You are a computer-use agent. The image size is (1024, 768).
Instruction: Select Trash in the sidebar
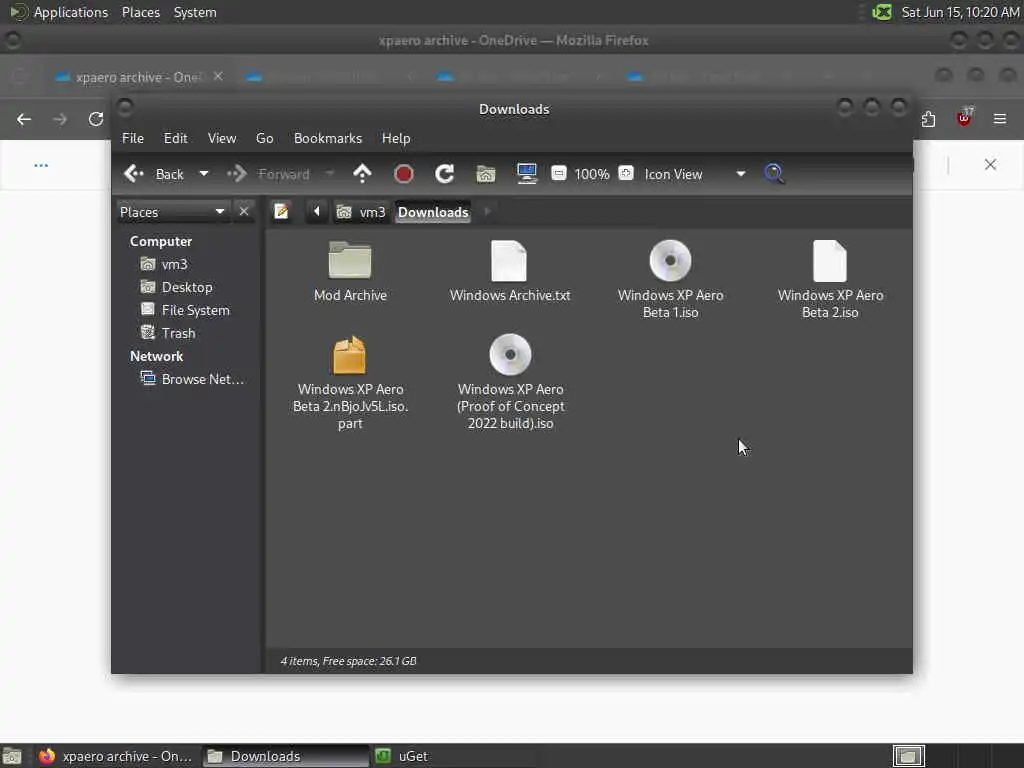click(168, 333)
